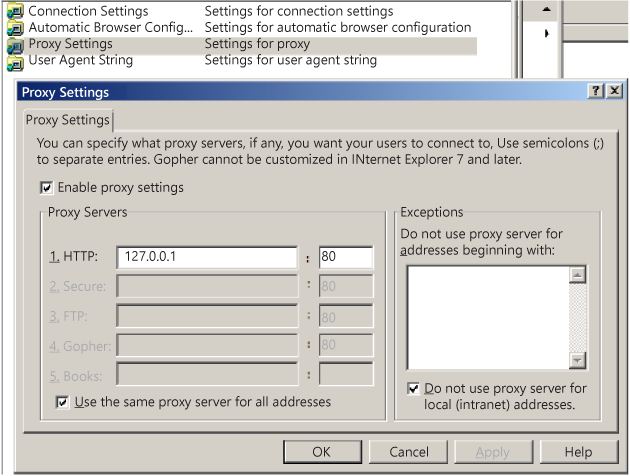Click the Automatic Browser Configuration icon
Screen dimensions: 630x476
pyautogui.click(x=14, y=28)
